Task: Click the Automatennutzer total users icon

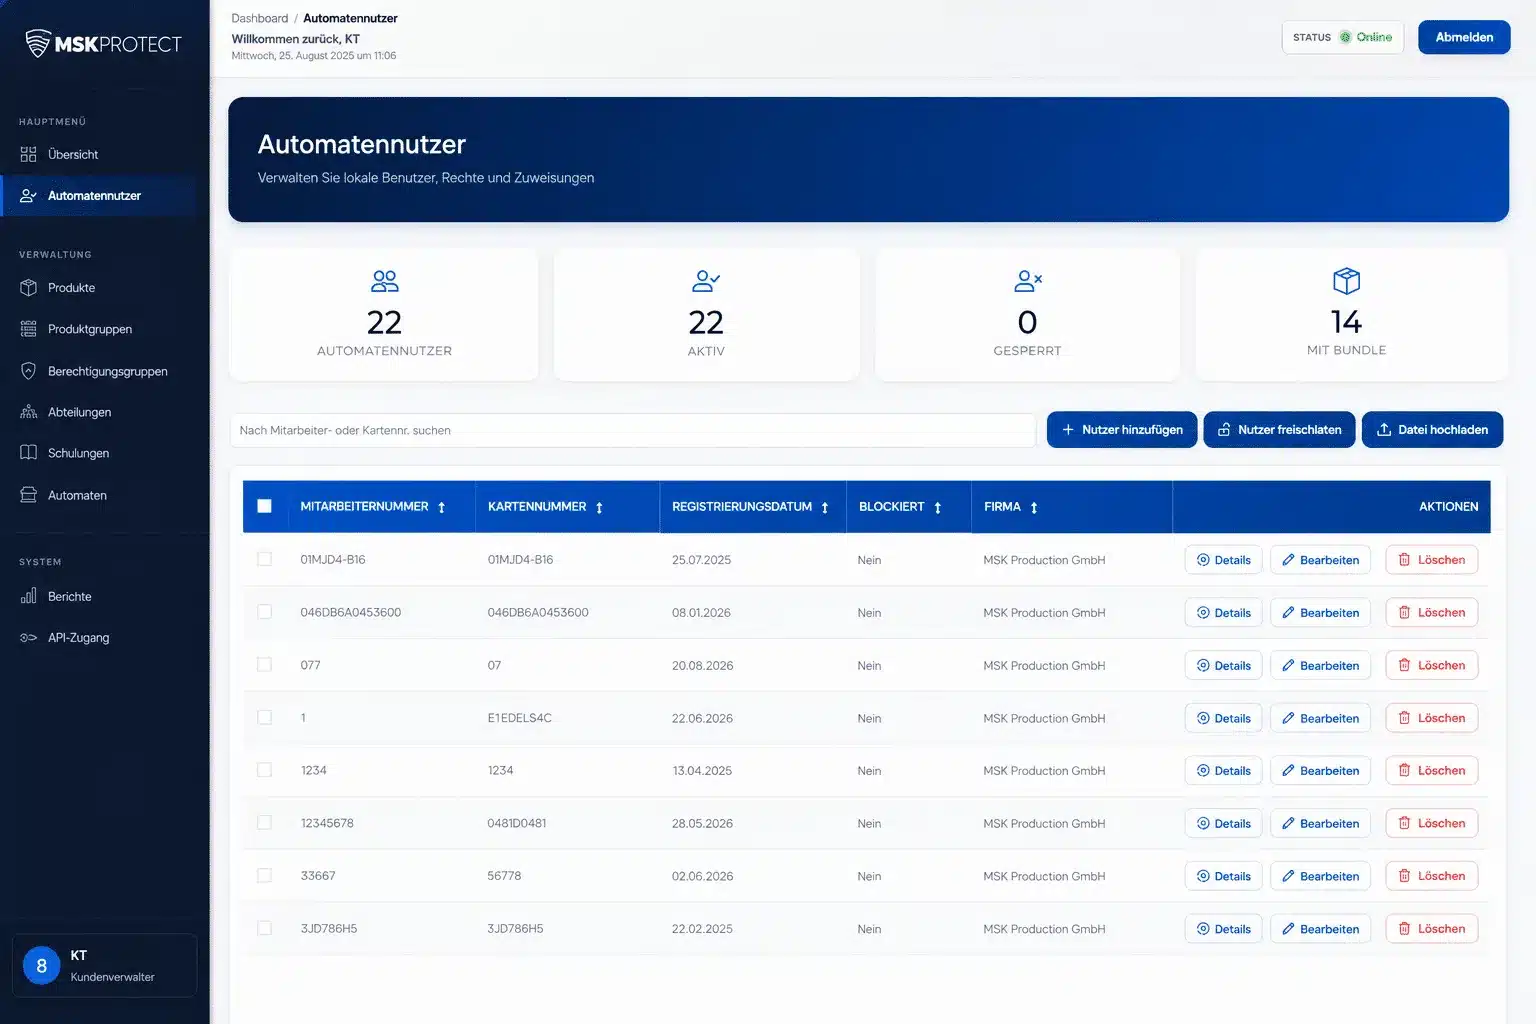Action: point(384,281)
